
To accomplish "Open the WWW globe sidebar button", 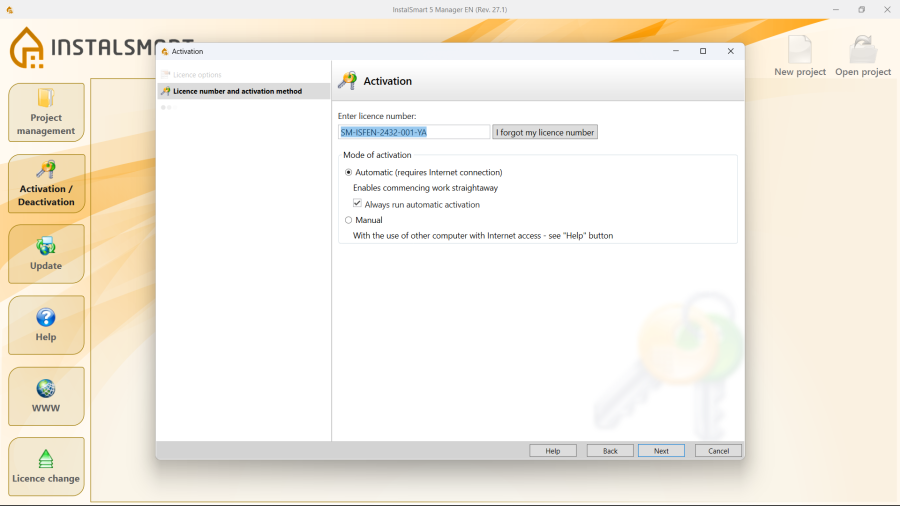I will tap(46, 396).
